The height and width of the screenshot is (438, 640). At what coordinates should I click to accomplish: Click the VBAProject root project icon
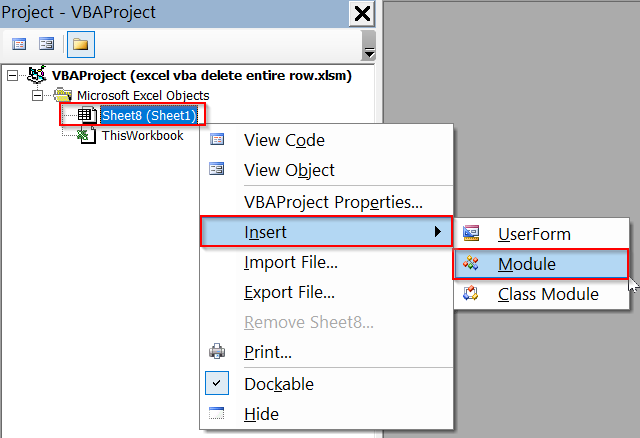tap(39, 75)
